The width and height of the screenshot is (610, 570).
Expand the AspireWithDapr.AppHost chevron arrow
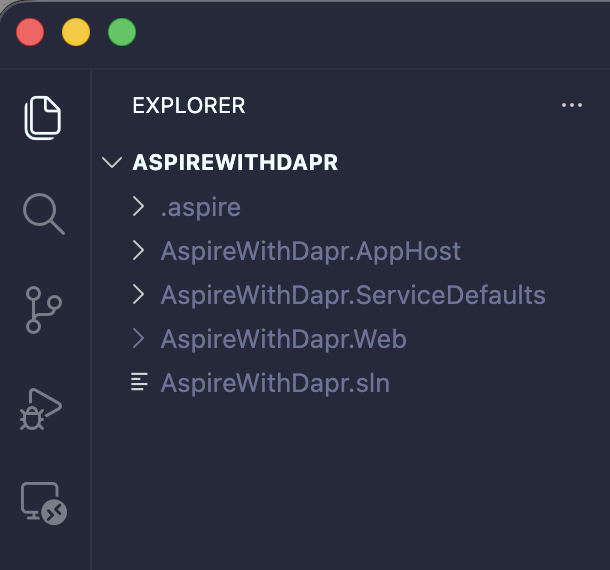pos(139,251)
